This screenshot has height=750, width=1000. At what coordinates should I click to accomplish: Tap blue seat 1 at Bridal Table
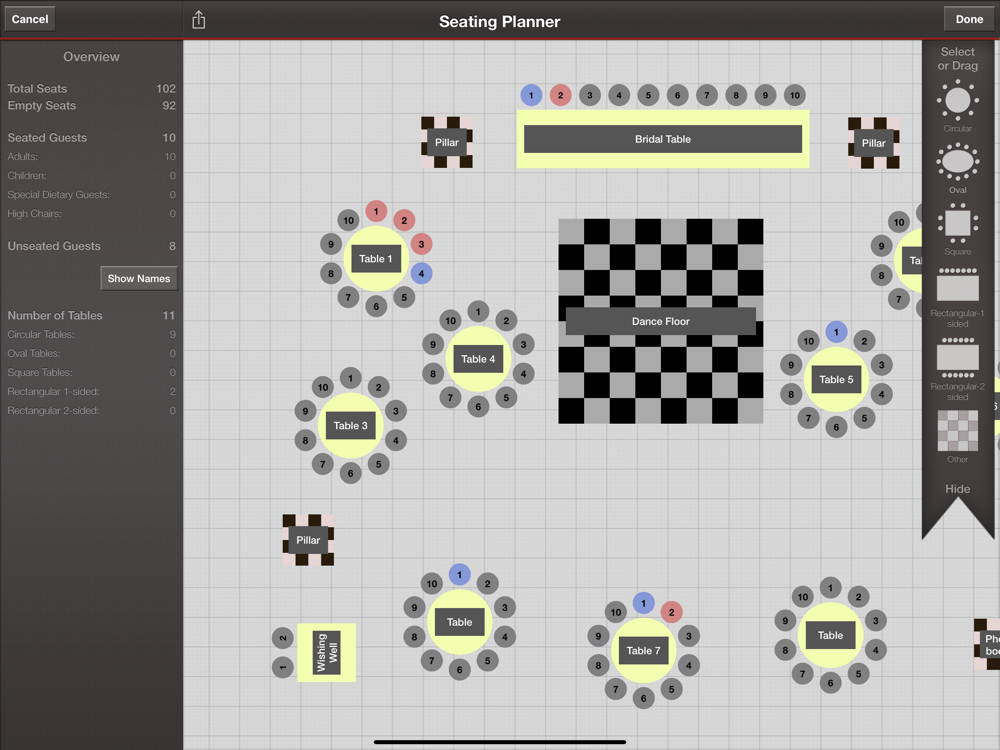[531, 96]
